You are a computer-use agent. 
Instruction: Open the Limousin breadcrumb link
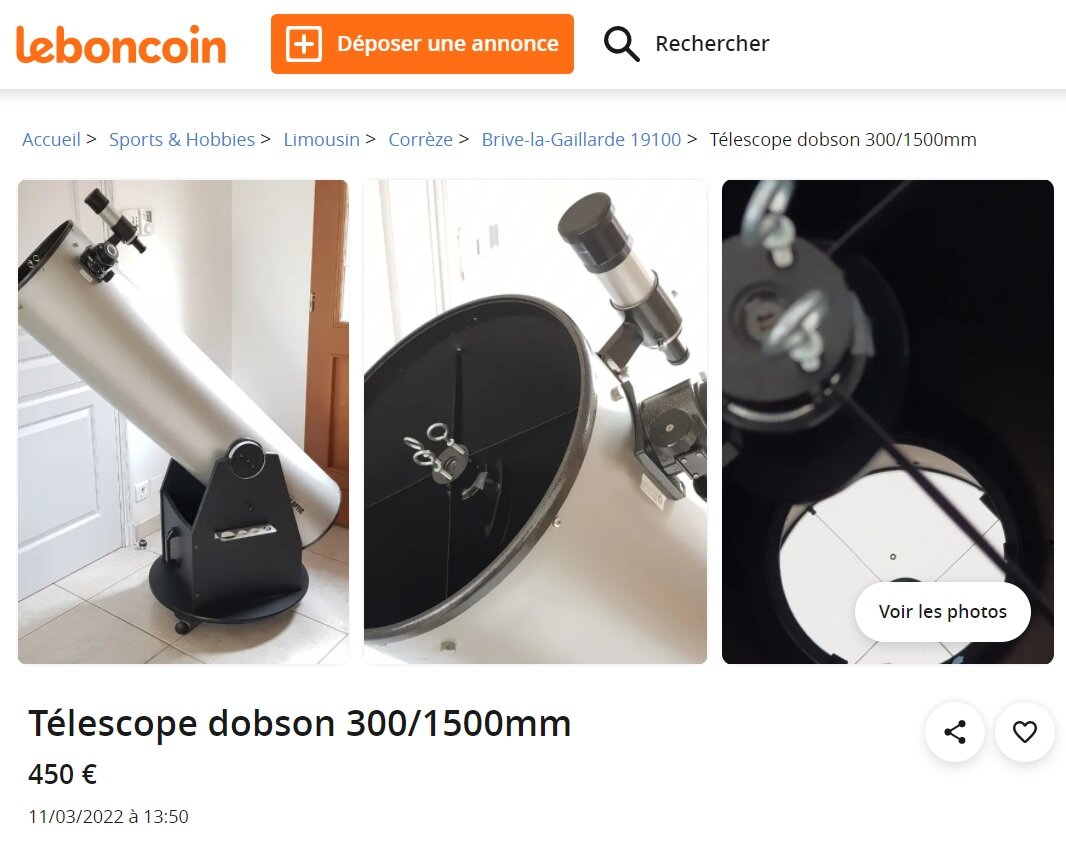pyautogui.click(x=321, y=139)
